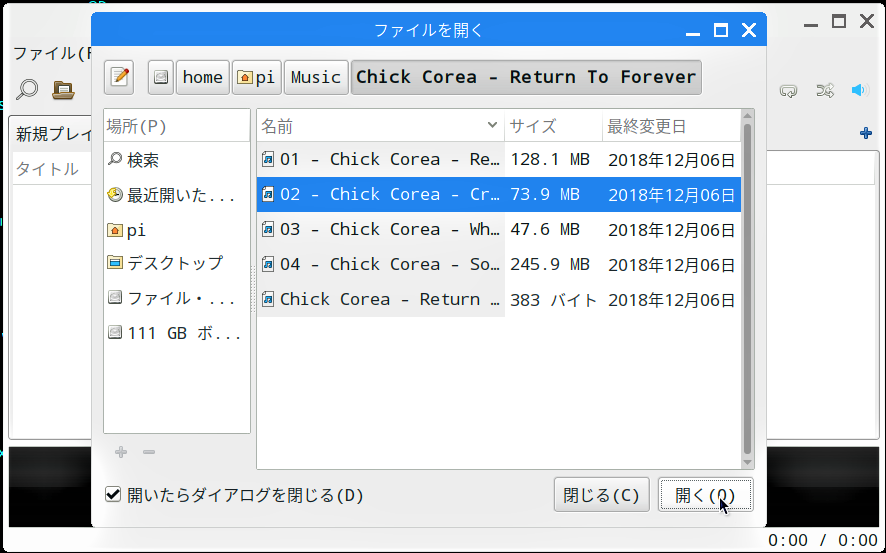Click the 245.9 MB size cell
The image size is (886, 553).
coord(550,265)
